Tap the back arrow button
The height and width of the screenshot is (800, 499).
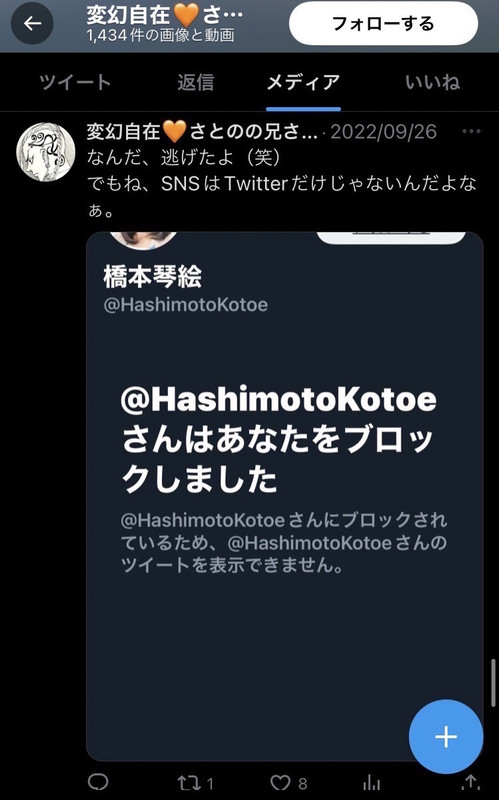point(32,23)
